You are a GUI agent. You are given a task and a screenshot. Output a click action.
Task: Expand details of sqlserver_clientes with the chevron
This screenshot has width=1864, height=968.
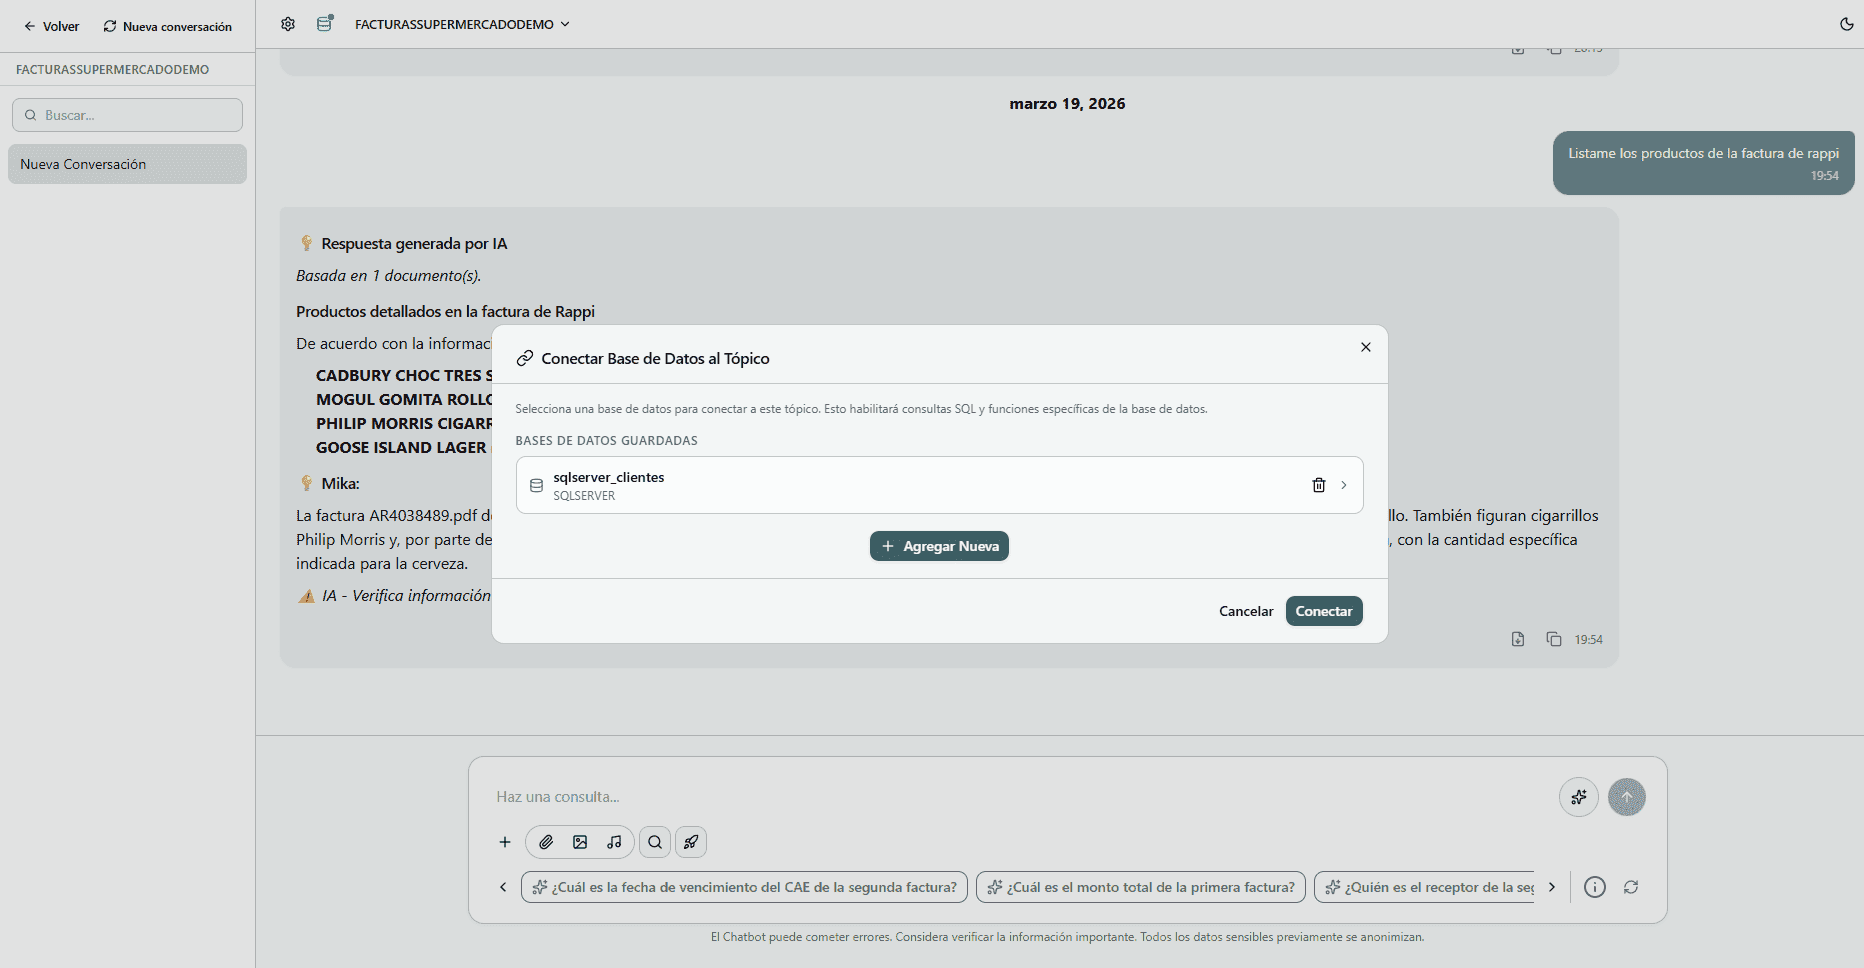[1344, 485]
